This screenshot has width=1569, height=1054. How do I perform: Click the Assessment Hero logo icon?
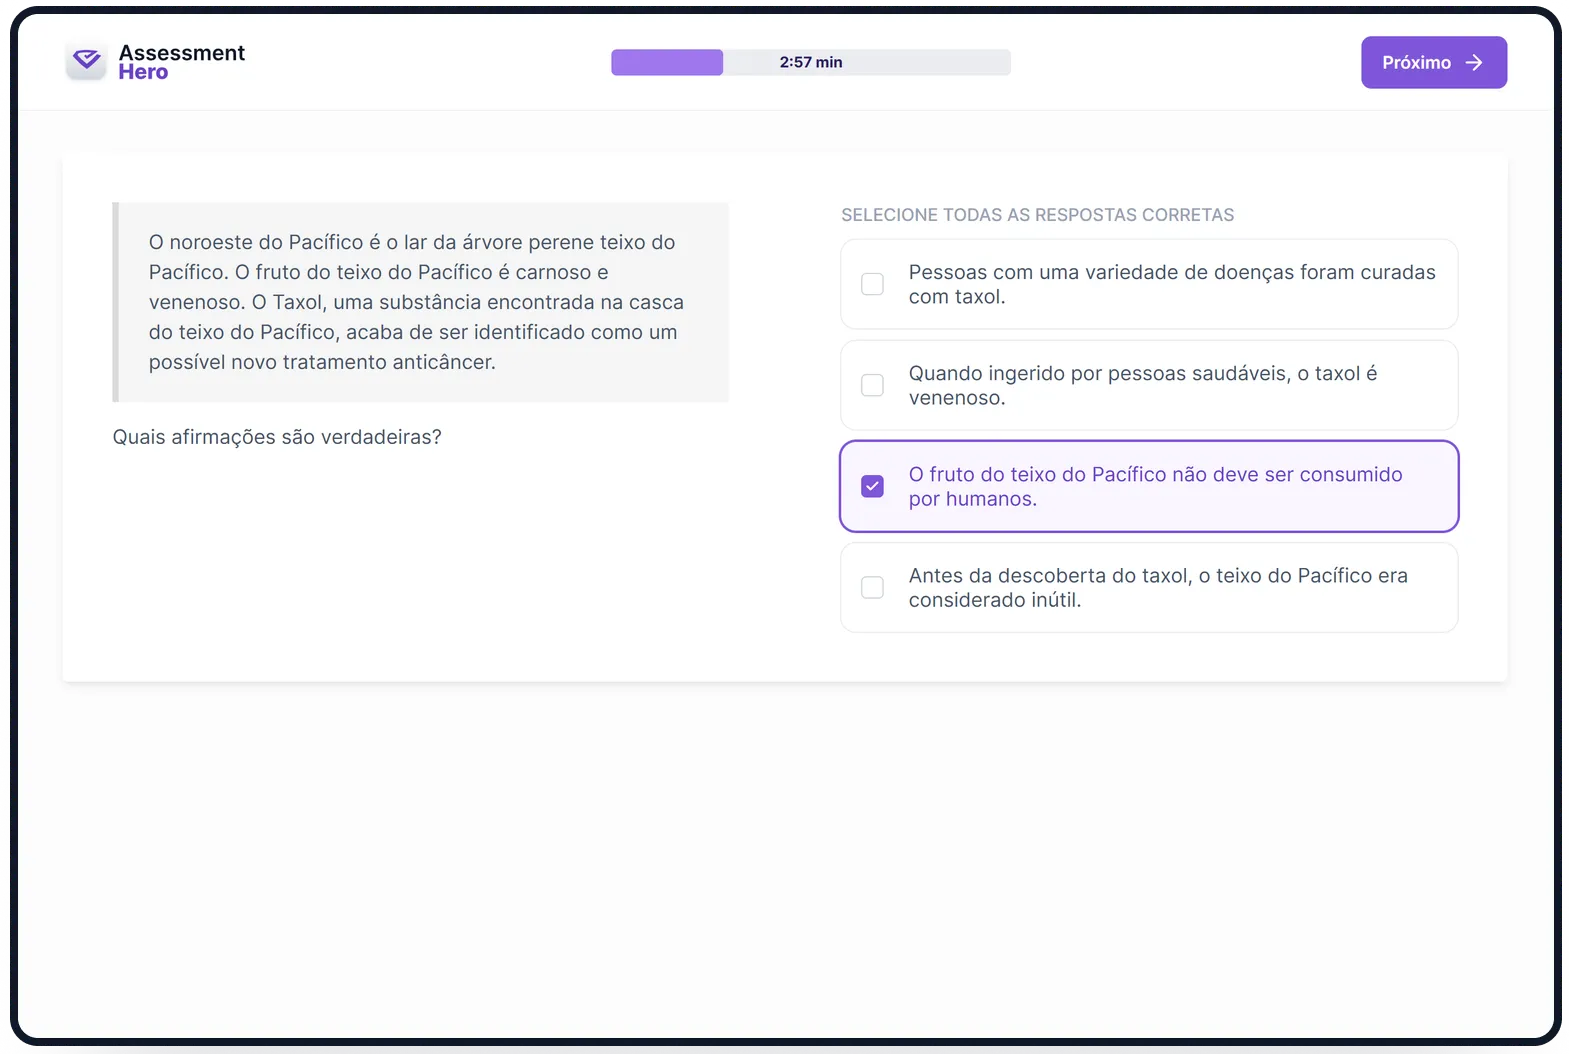(x=86, y=61)
